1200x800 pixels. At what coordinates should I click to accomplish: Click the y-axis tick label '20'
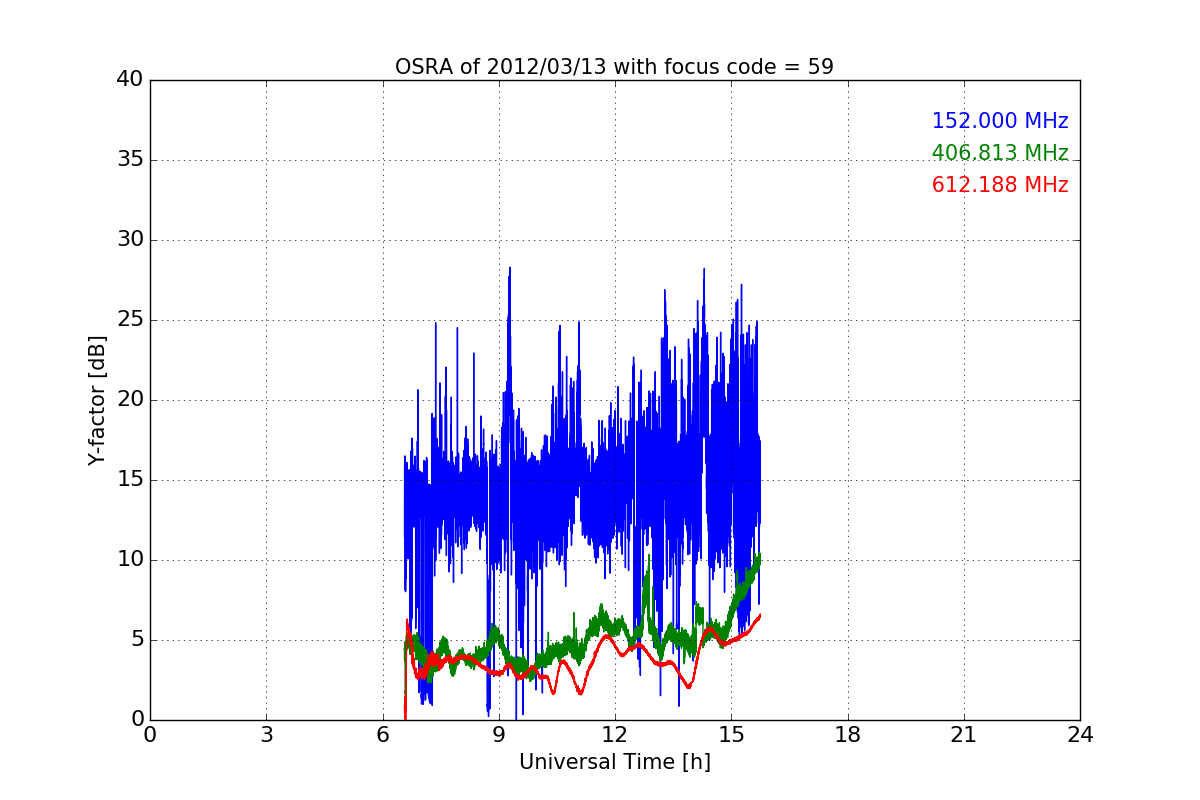[x=130, y=400]
